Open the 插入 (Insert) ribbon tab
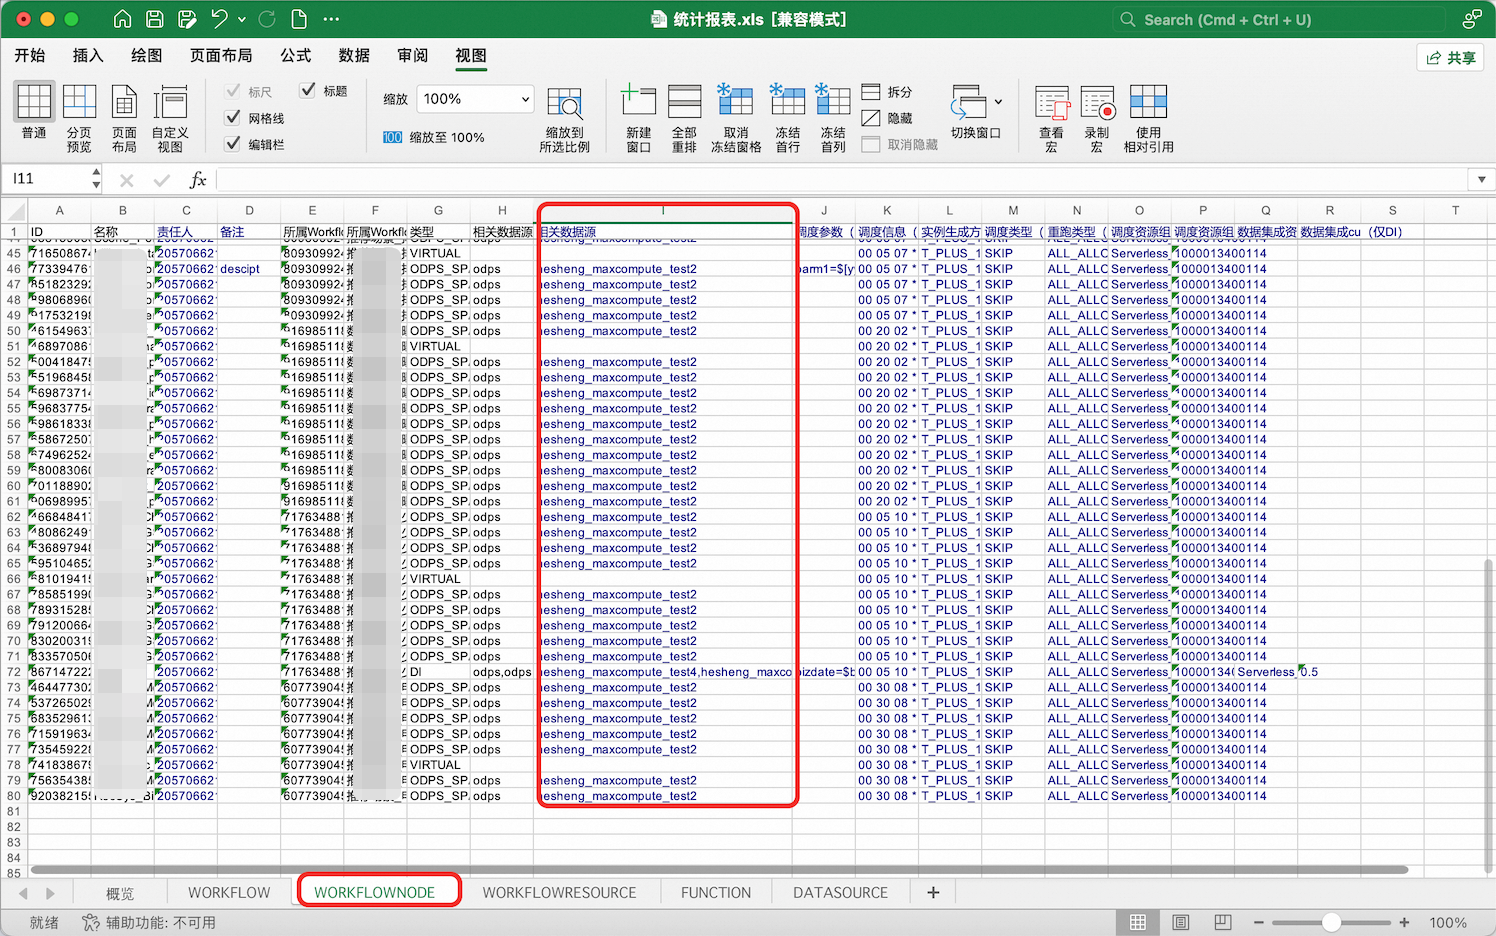The image size is (1496, 936). click(88, 56)
